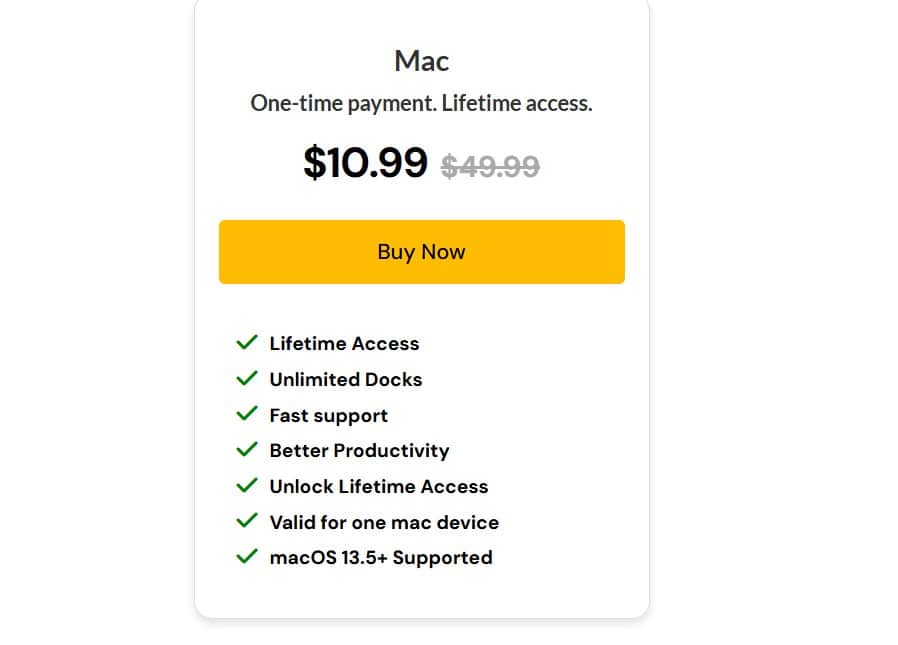Click the Valid for one mac device entry

(384, 522)
